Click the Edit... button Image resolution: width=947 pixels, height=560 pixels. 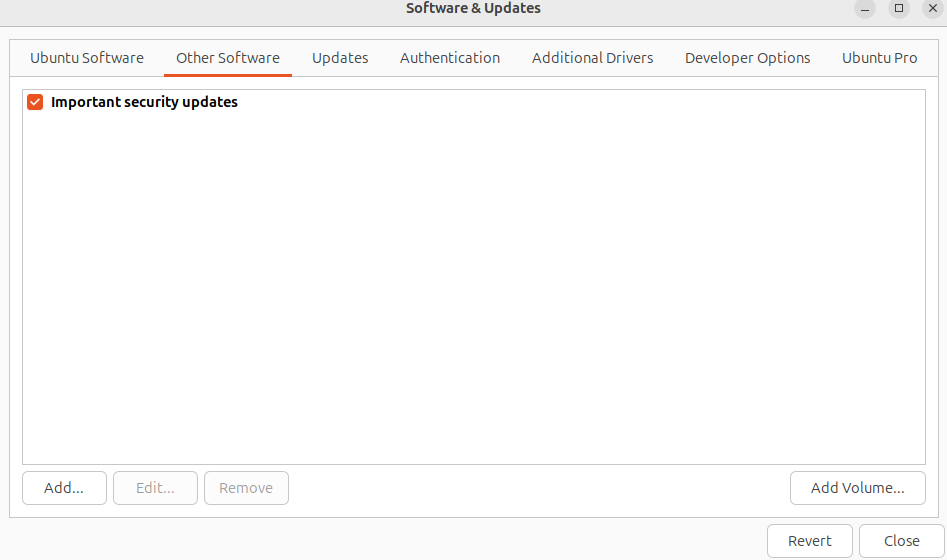coord(155,488)
